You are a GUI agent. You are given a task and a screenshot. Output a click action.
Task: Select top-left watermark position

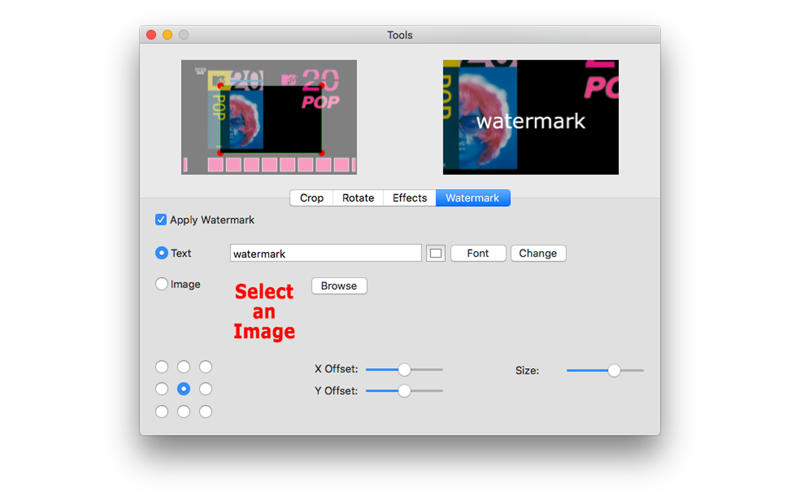tap(162, 367)
